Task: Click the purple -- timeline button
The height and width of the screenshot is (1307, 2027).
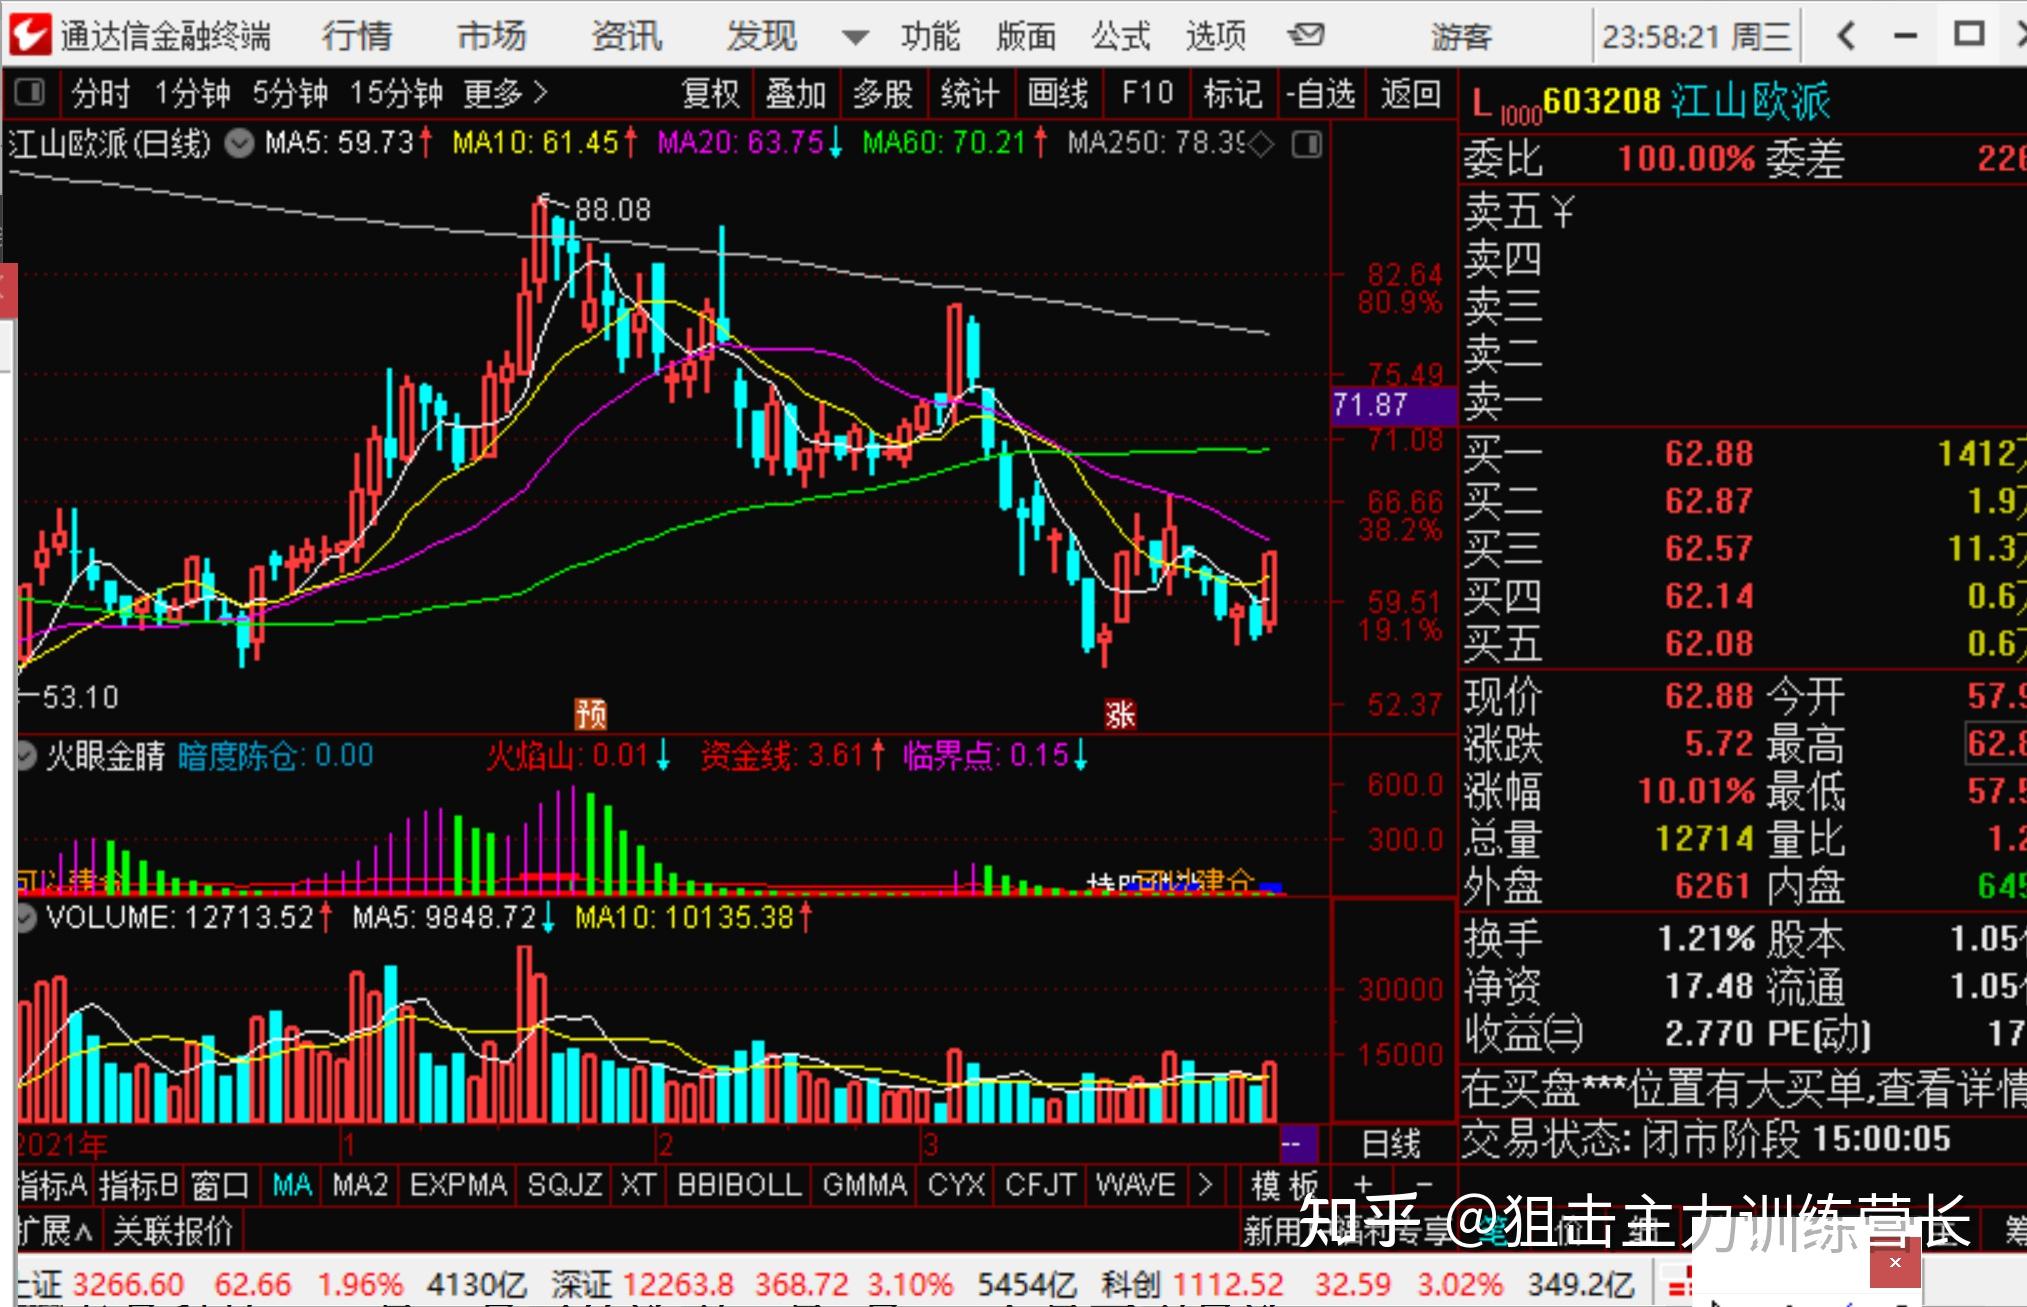Action: click(x=1298, y=1143)
